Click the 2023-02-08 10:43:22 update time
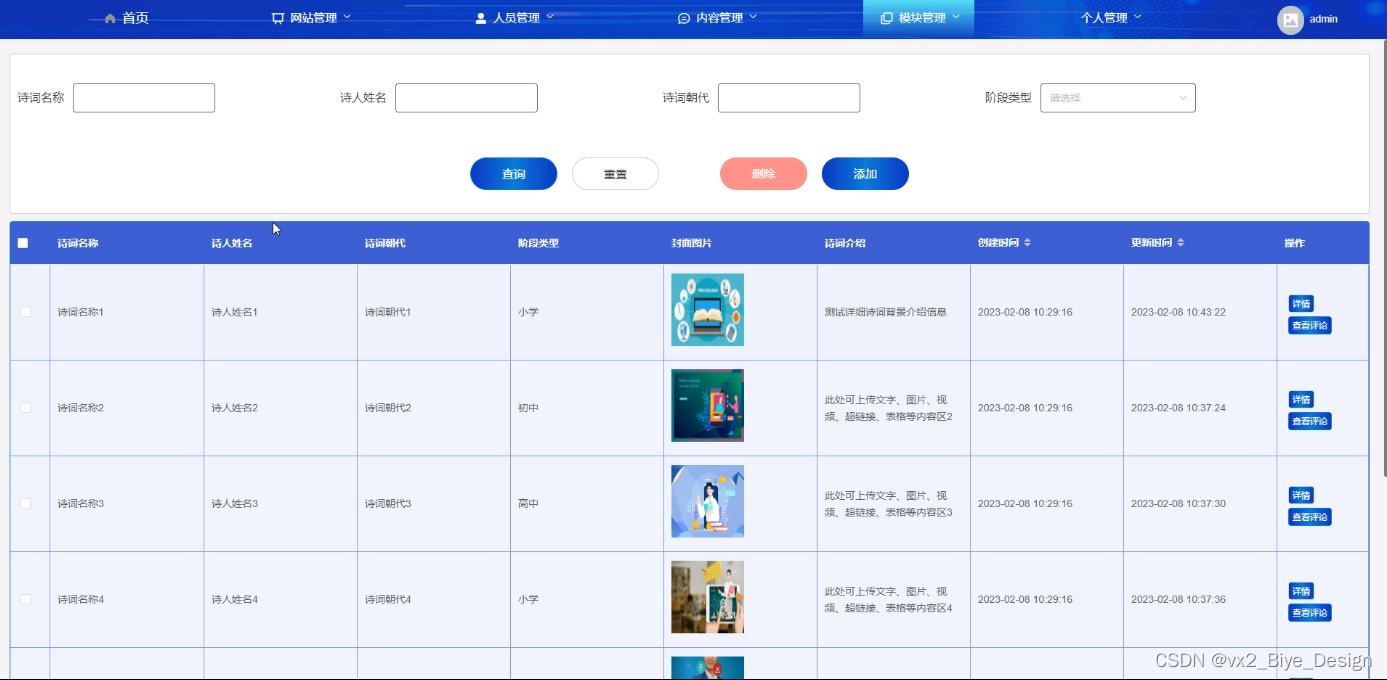The height and width of the screenshot is (680, 1387). [x=1178, y=312]
